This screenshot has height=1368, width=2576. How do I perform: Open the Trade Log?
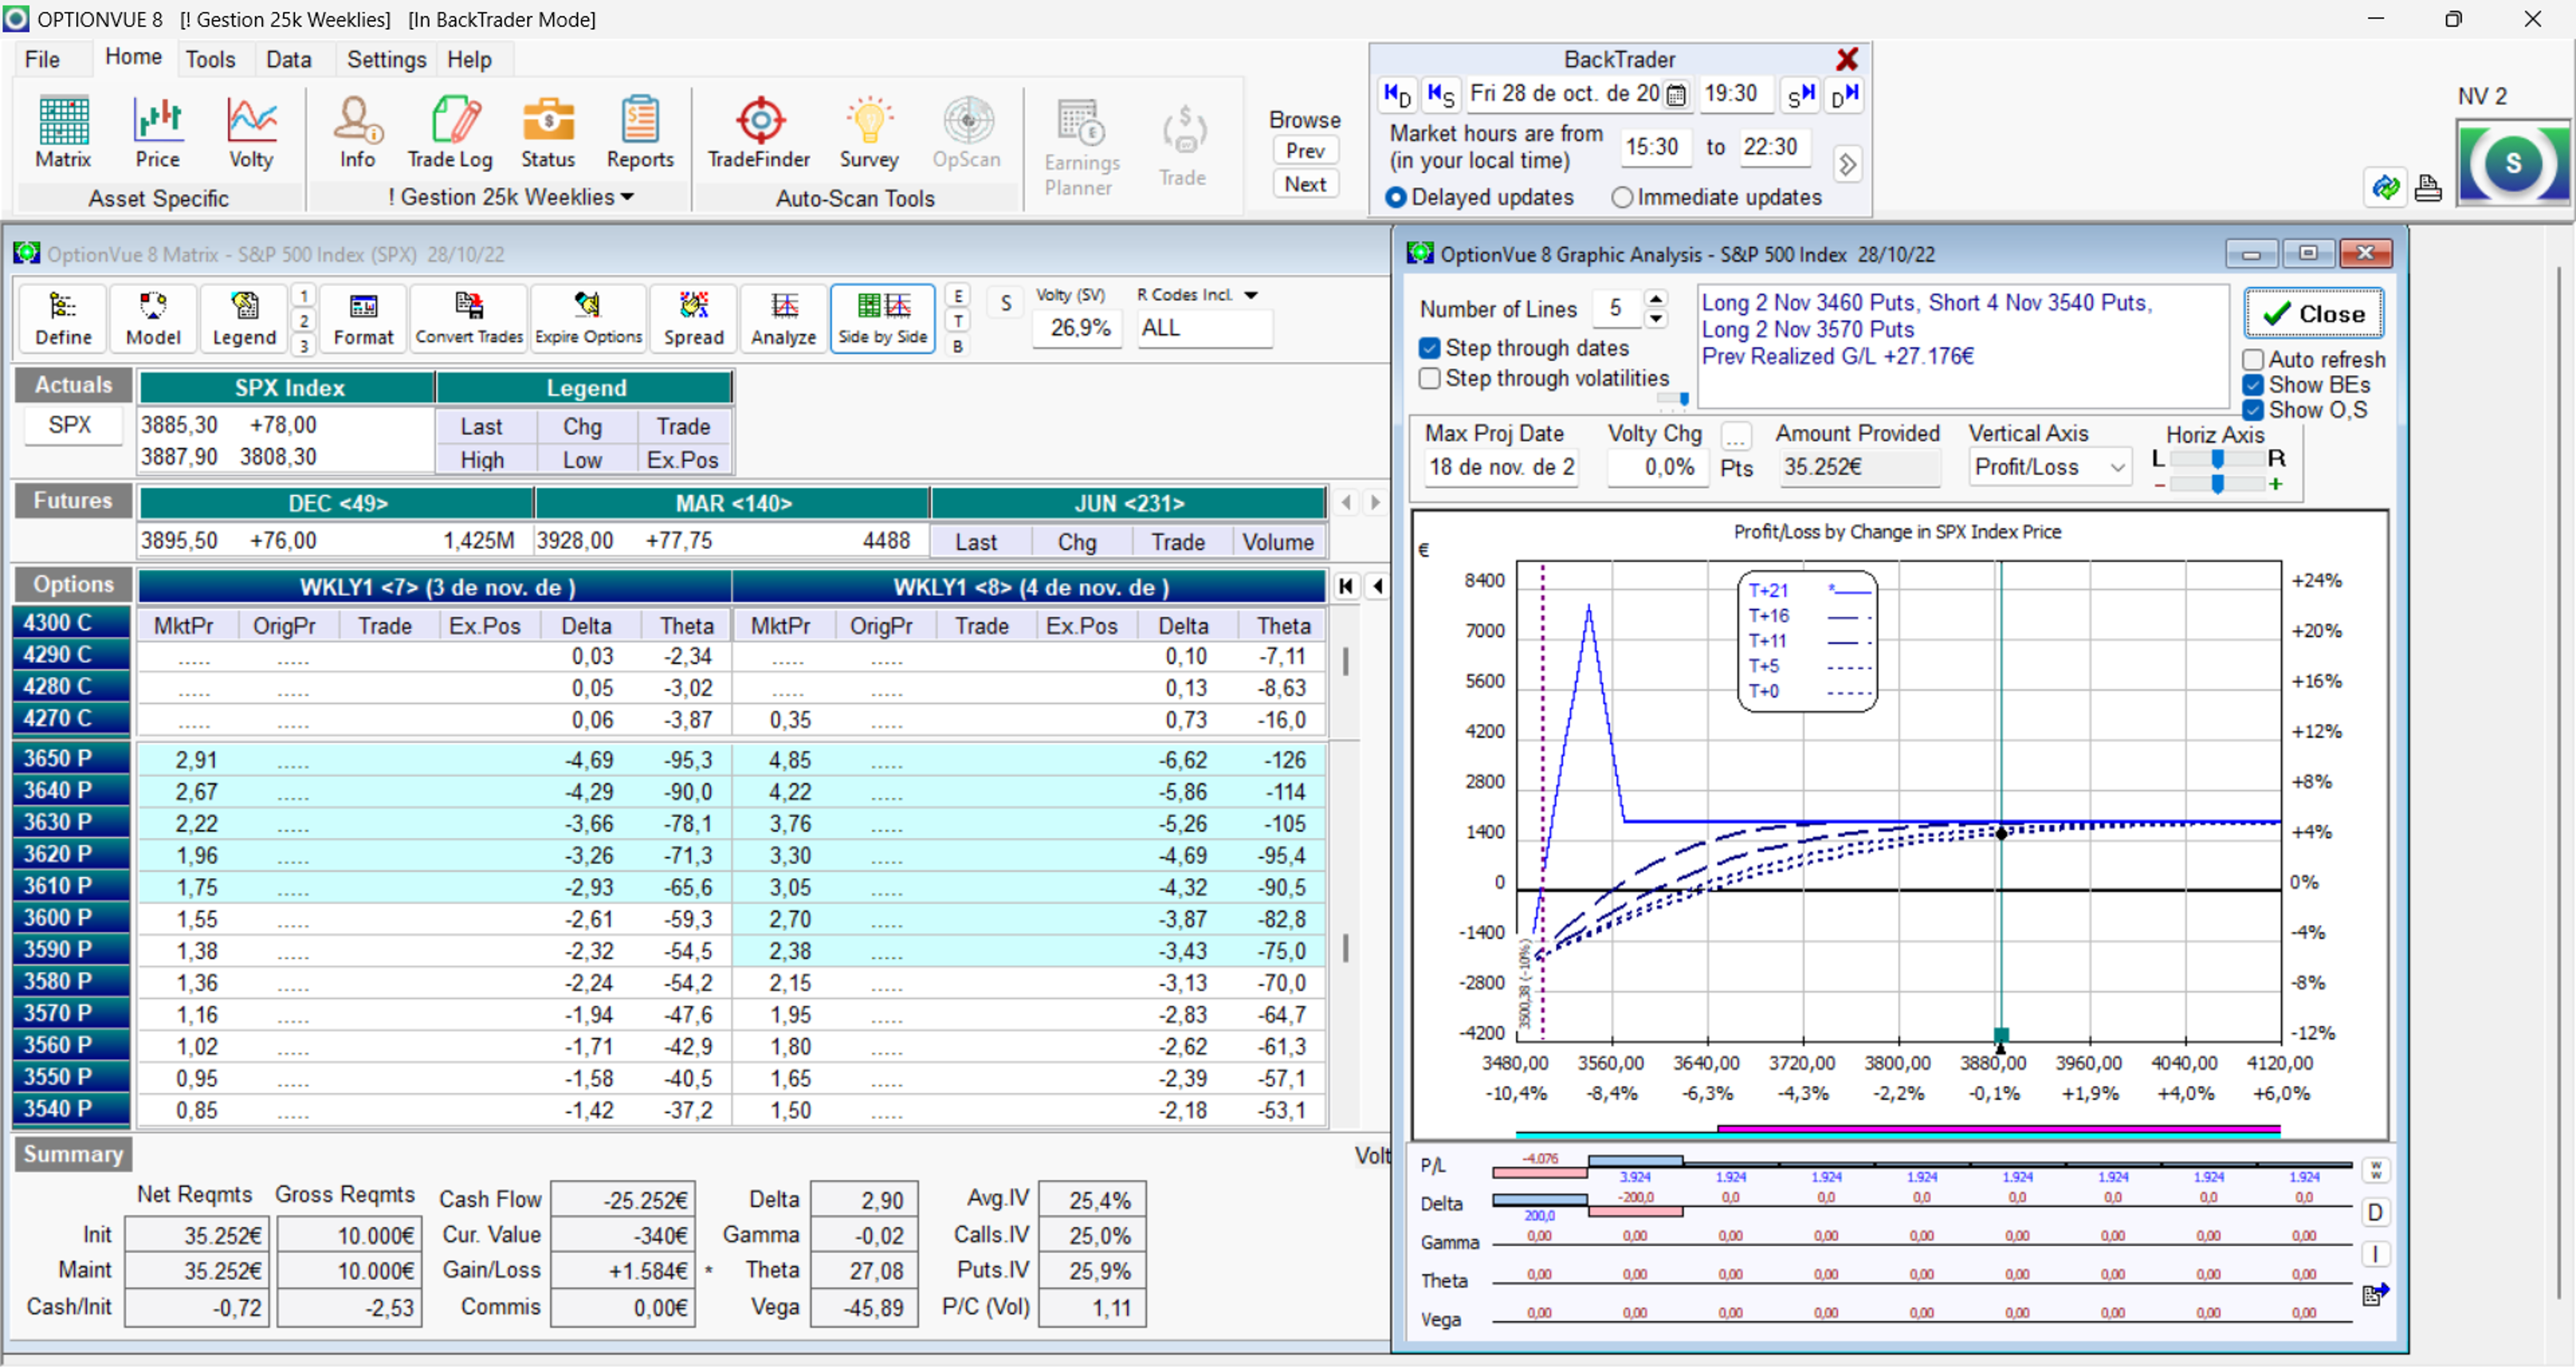(x=450, y=133)
